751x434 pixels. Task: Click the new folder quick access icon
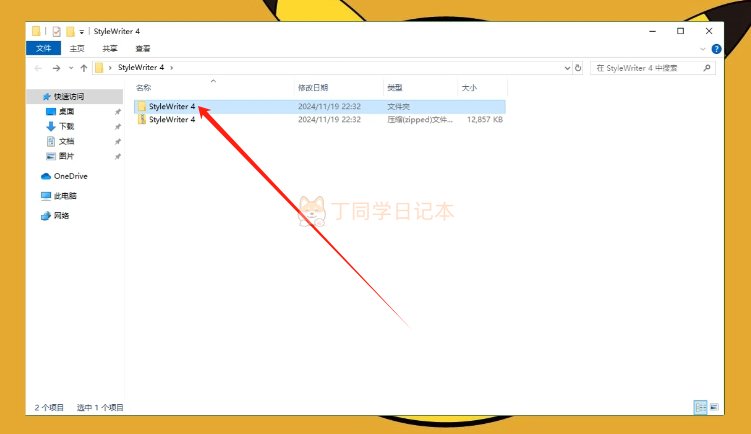click(x=70, y=32)
